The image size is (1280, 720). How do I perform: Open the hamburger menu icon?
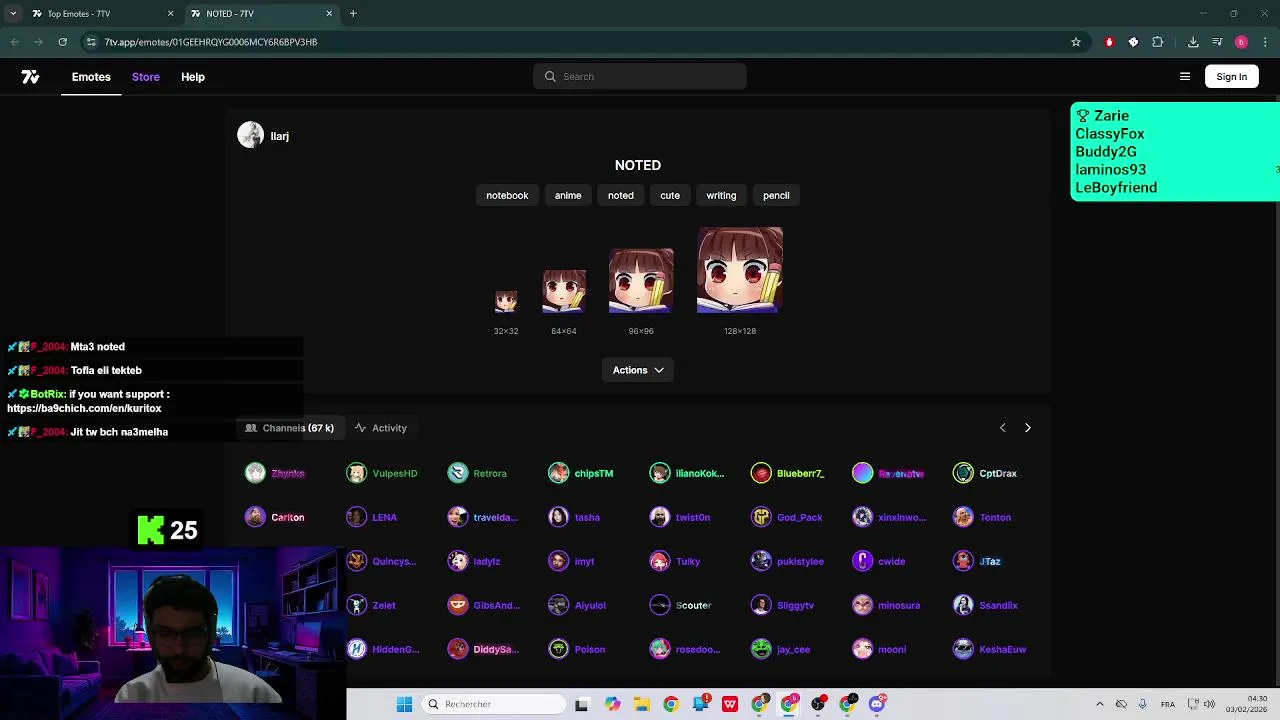coord(1185,77)
